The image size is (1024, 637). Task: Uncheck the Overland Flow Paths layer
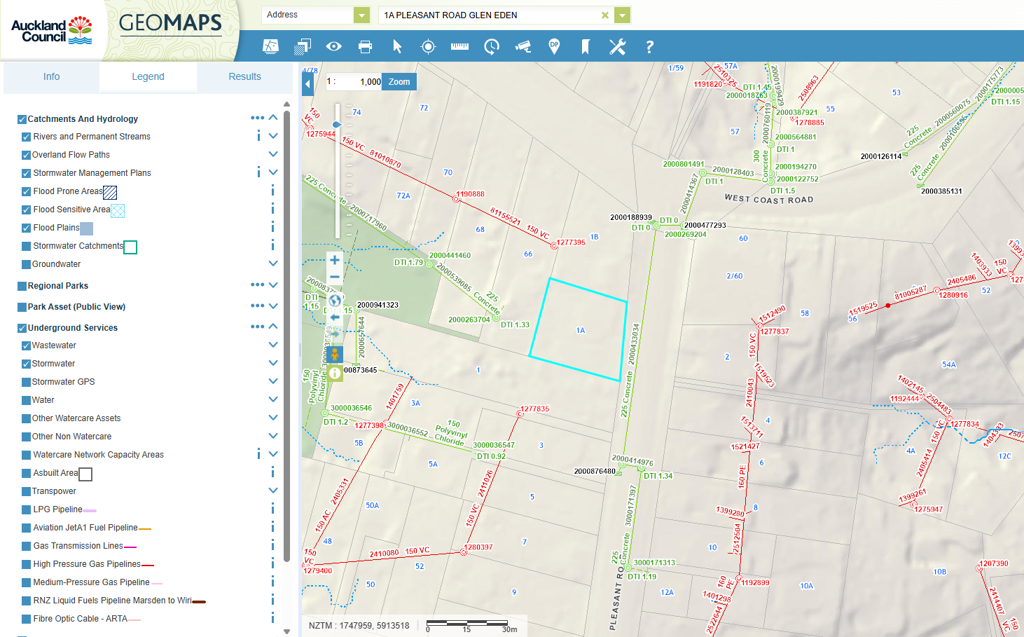click(27, 155)
